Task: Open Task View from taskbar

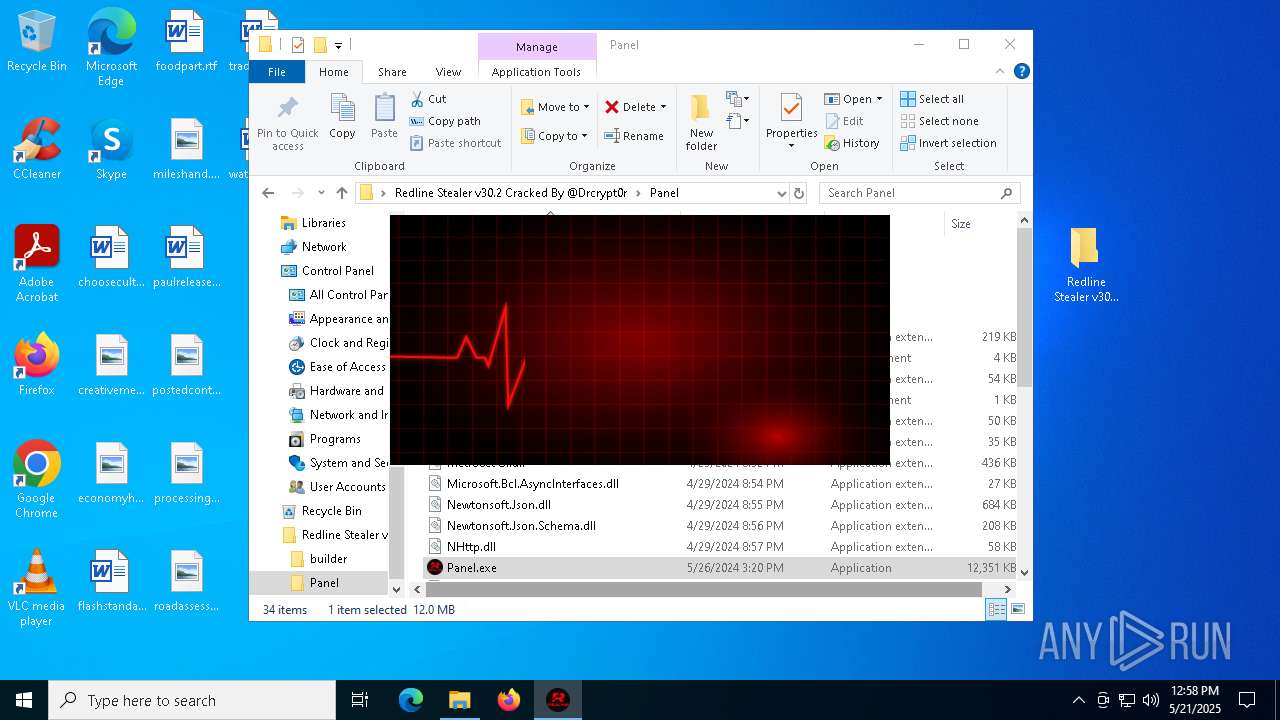Action: (x=360, y=700)
